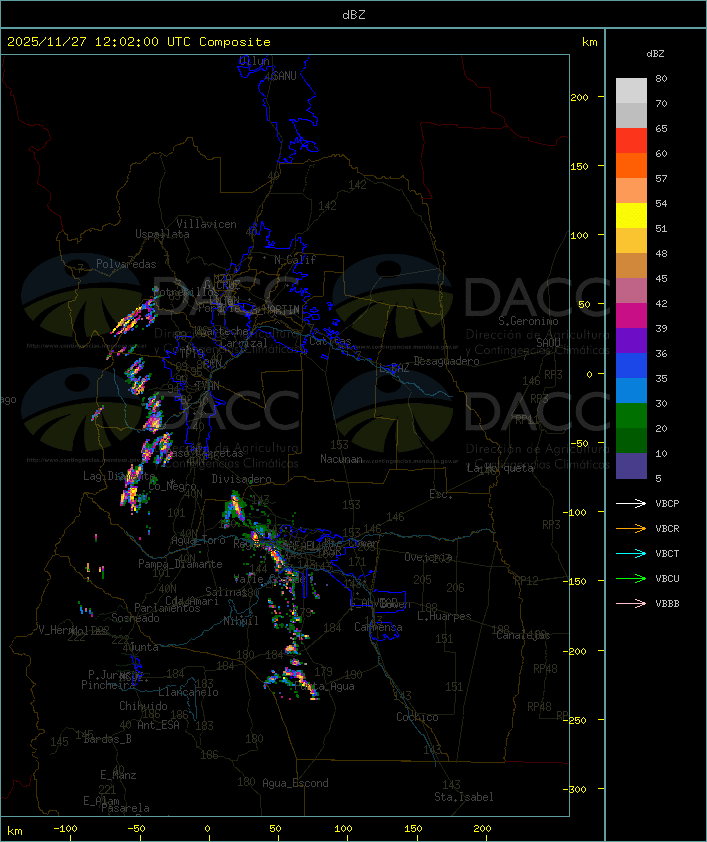The height and width of the screenshot is (842, 707).
Task: Select the mauve 42-45 dBZ swatch
Action: (x=631, y=291)
